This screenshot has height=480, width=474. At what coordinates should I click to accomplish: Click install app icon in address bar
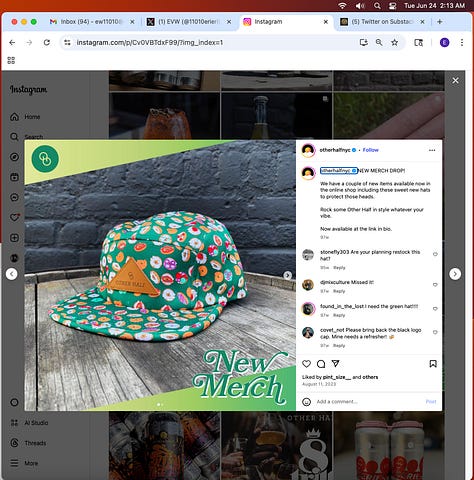pyautogui.click(x=364, y=43)
